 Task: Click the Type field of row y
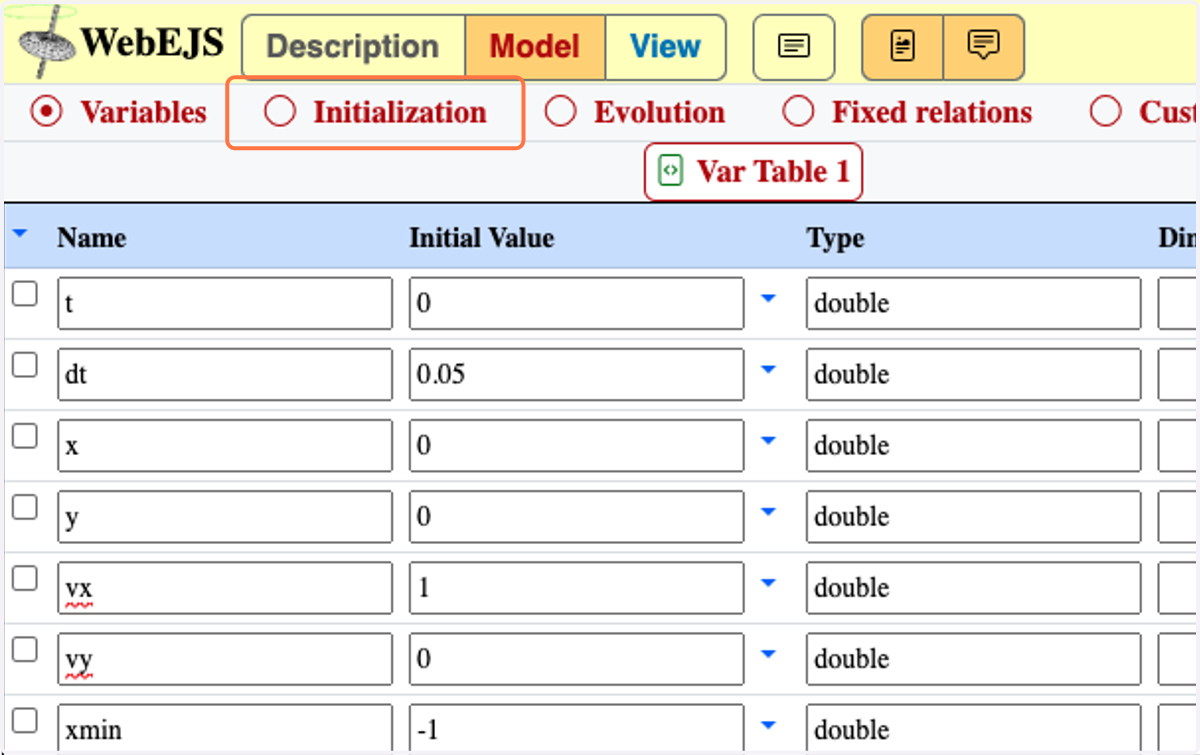974,516
